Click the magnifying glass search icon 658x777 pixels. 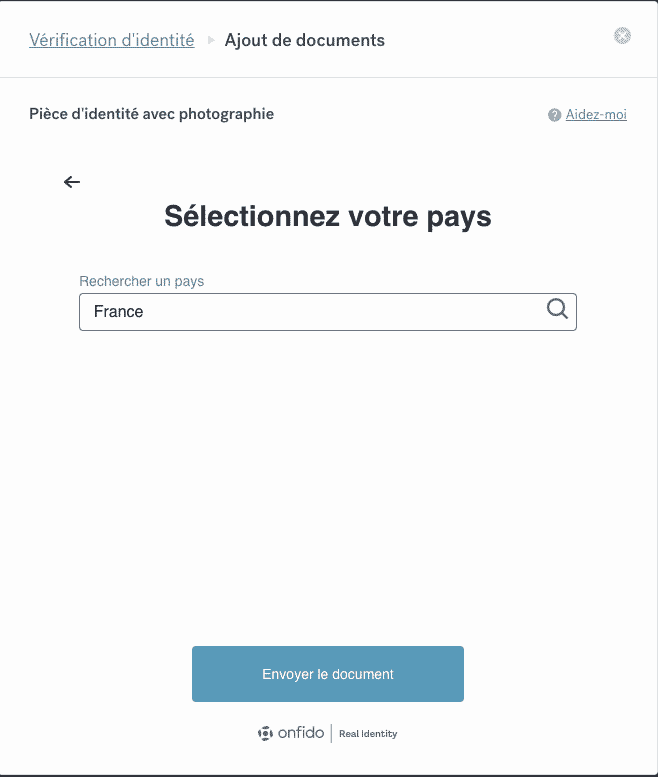[557, 309]
